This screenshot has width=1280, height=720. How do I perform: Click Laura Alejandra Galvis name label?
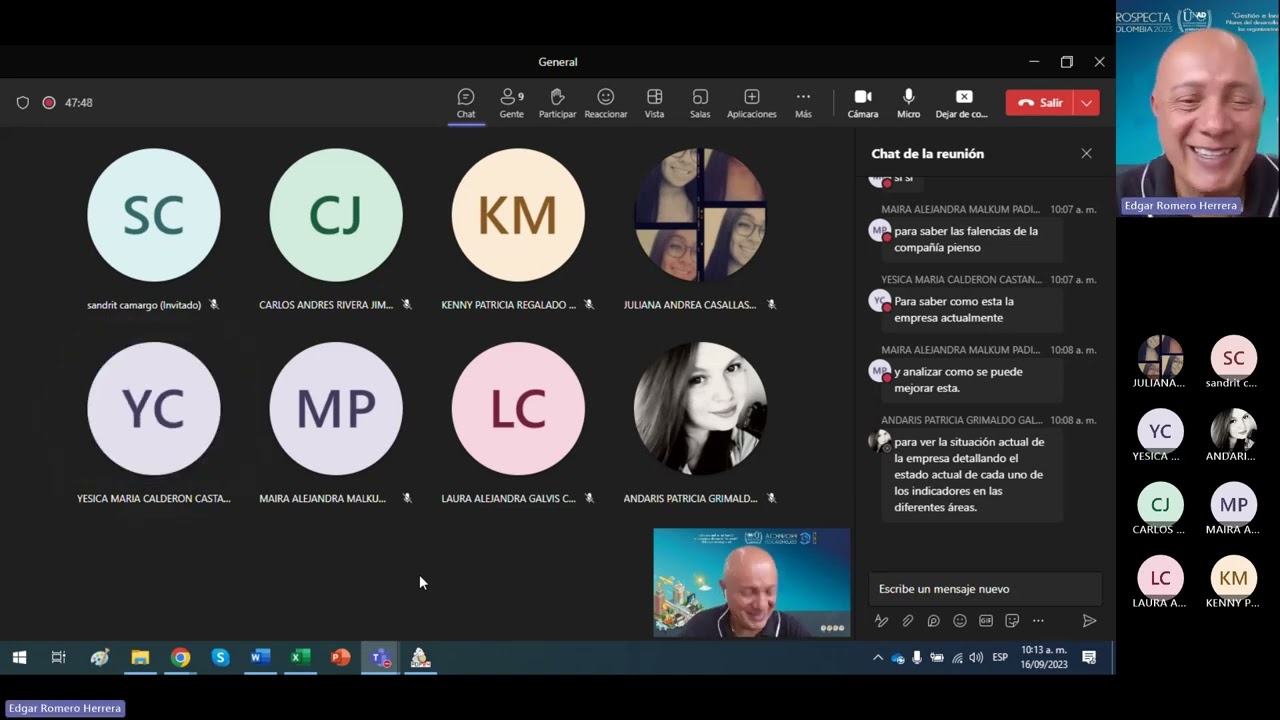[x=508, y=498]
